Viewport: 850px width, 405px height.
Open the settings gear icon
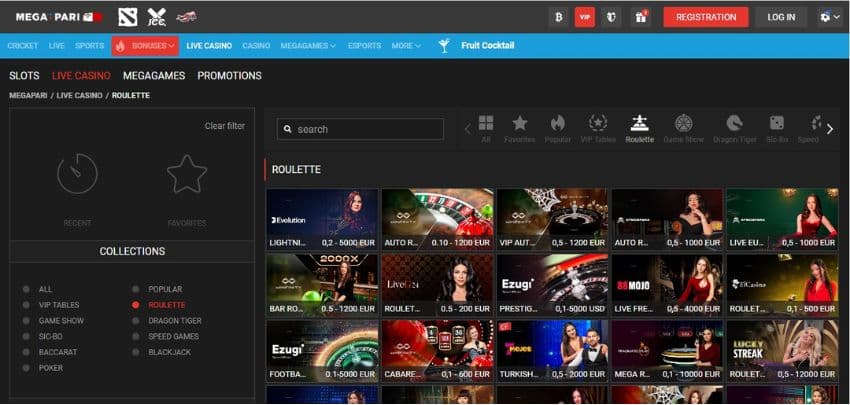[826, 17]
